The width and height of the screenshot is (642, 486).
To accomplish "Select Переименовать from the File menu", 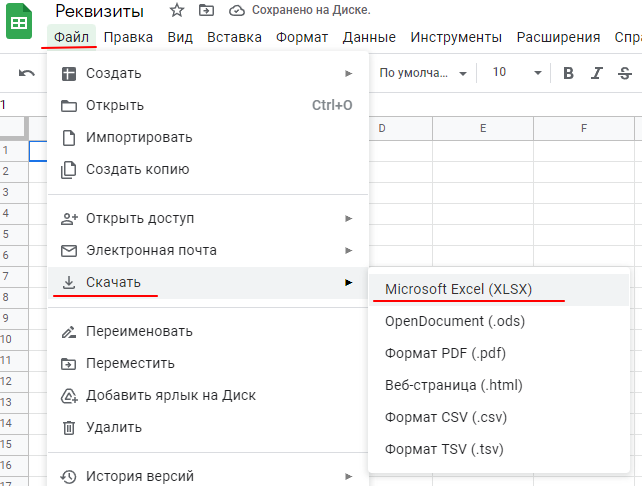I will (x=208, y=331).
